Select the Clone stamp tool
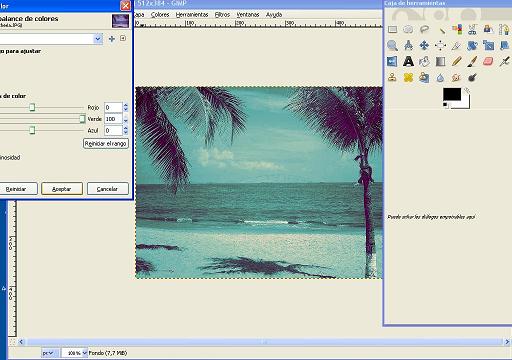Image resolution: width=512 pixels, height=360 pixels. [392, 78]
